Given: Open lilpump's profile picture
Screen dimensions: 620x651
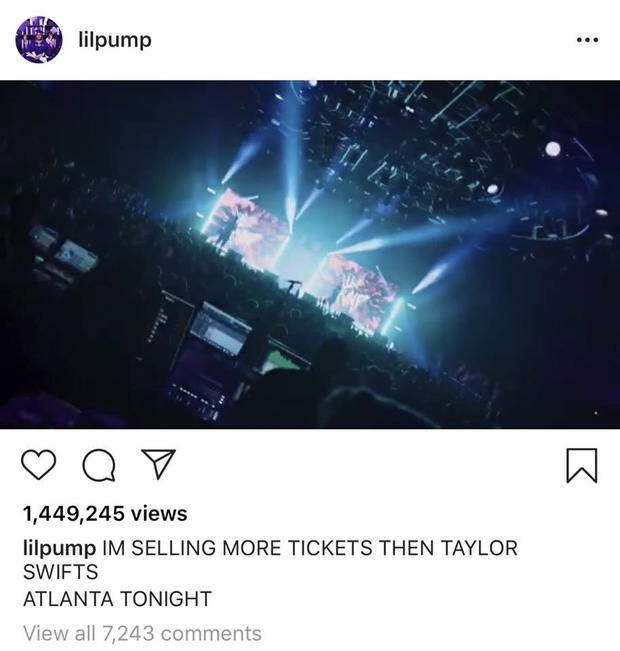Looking at the screenshot, I should point(39,40).
